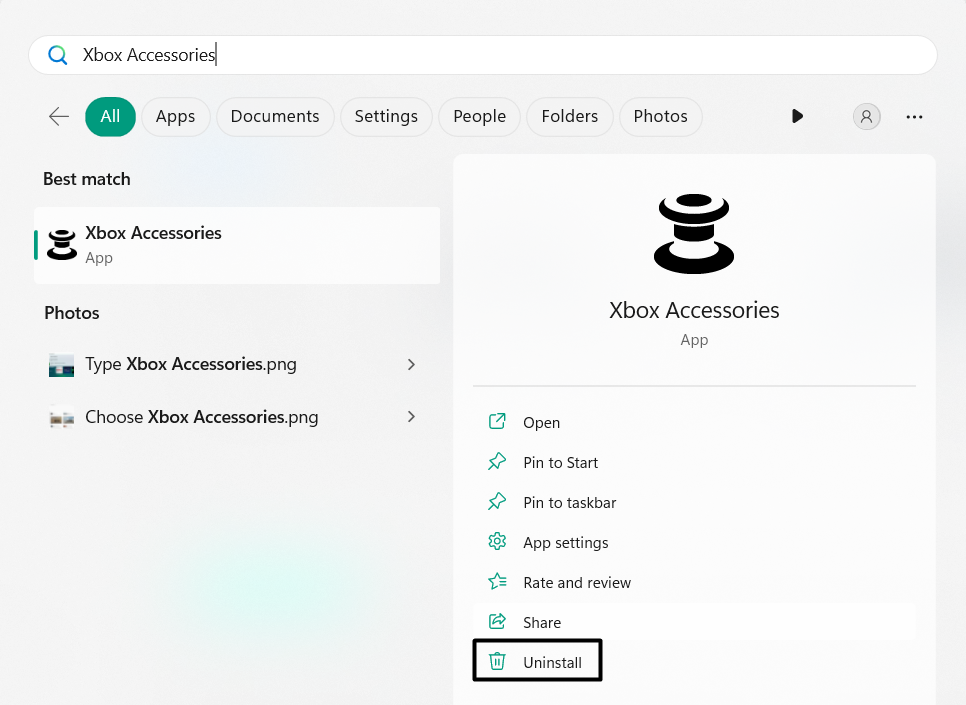Click the play arrow to show more filters

(x=797, y=116)
